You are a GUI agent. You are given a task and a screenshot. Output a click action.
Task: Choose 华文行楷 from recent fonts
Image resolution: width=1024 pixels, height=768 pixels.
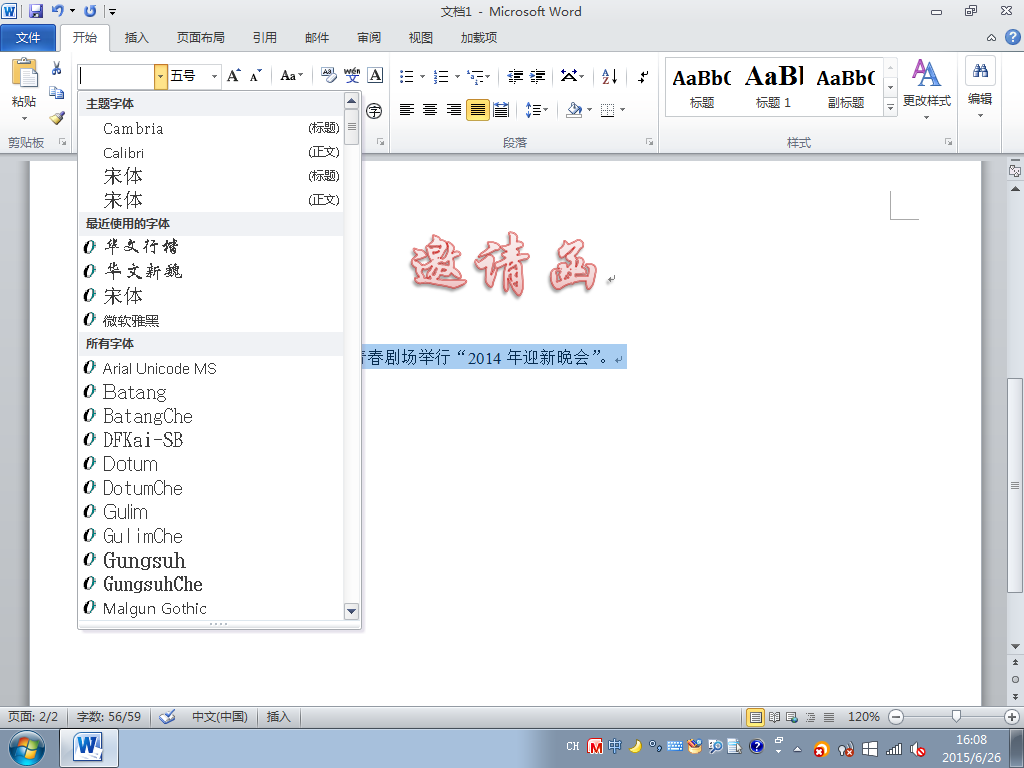point(211,247)
